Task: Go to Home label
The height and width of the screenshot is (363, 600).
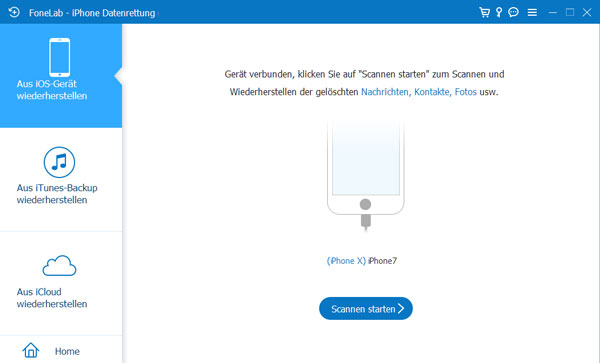Action: click(x=67, y=351)
